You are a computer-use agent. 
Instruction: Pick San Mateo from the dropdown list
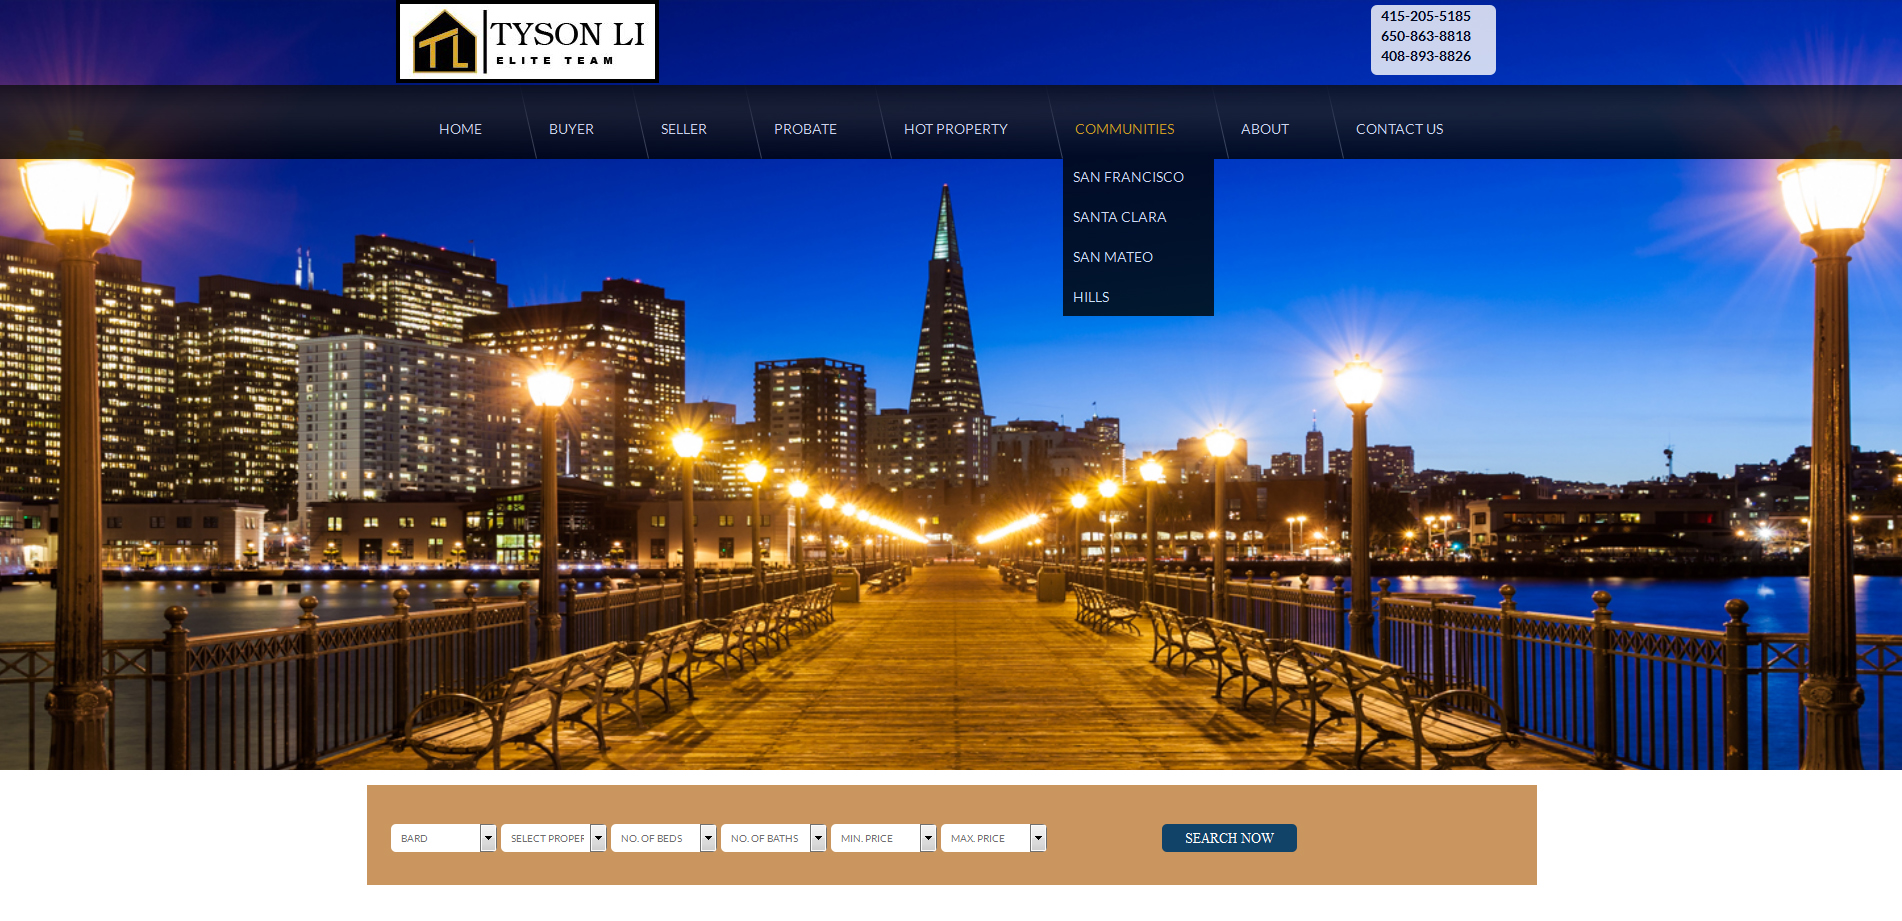point(1112,257)
